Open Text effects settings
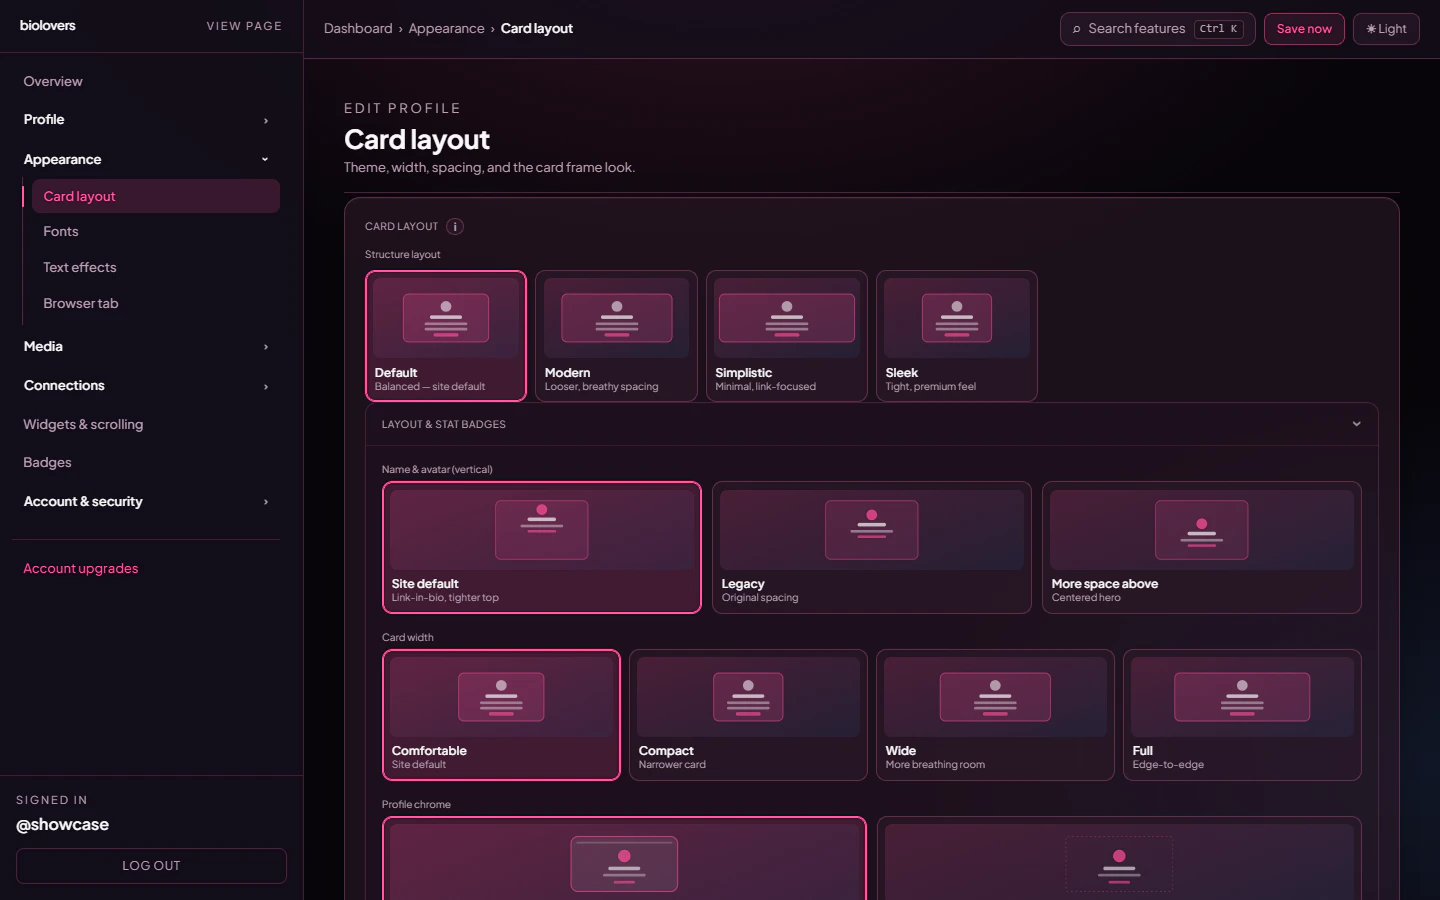 click(156, 268)
